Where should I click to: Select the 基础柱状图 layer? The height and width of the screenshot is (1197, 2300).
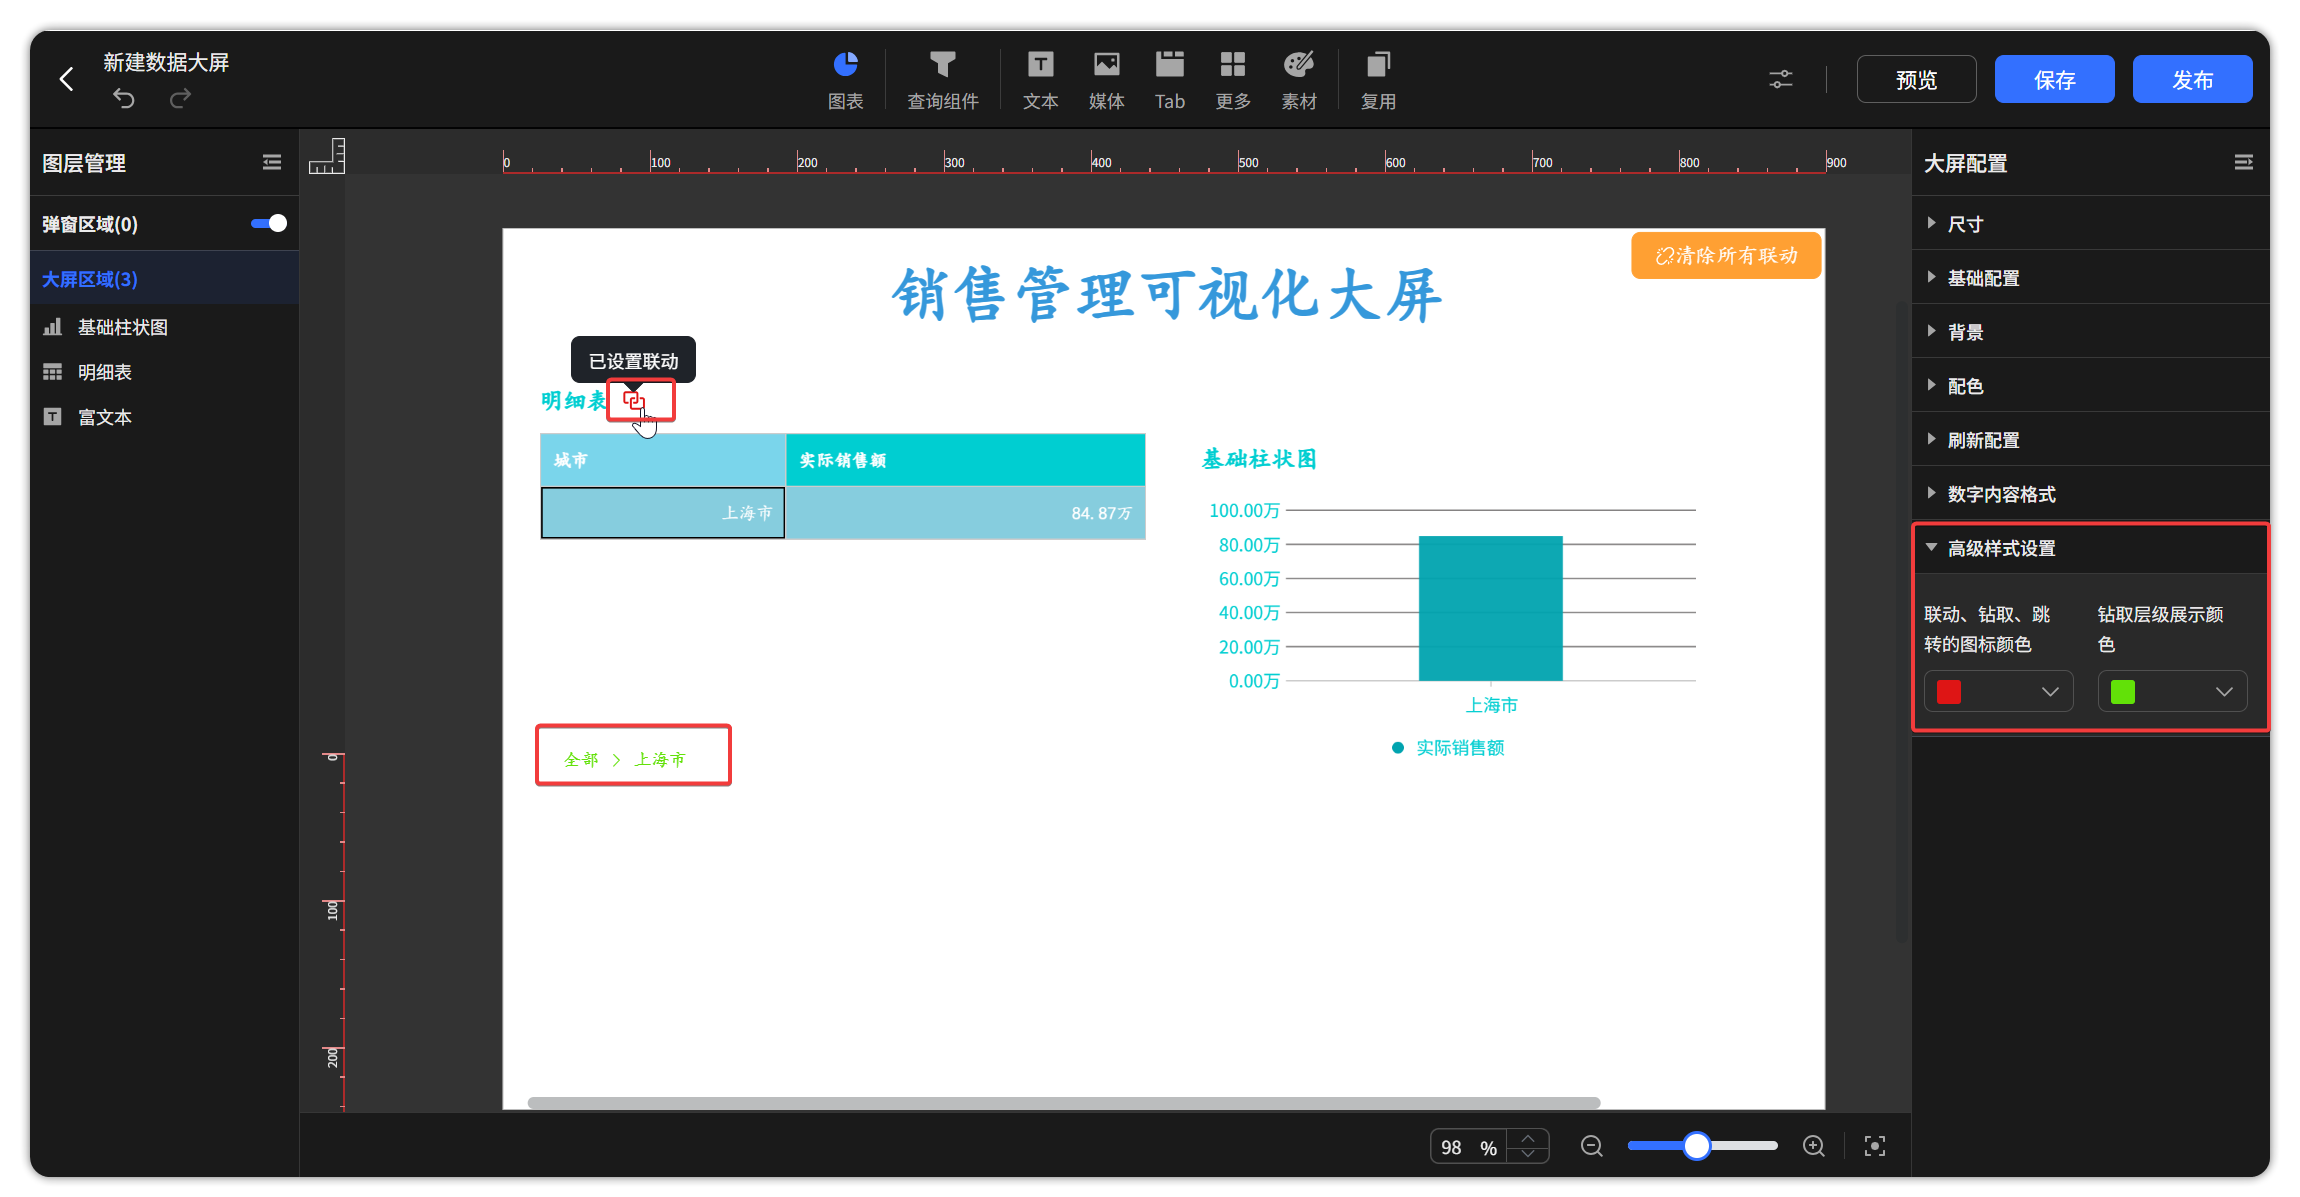(x=165, y=327)
